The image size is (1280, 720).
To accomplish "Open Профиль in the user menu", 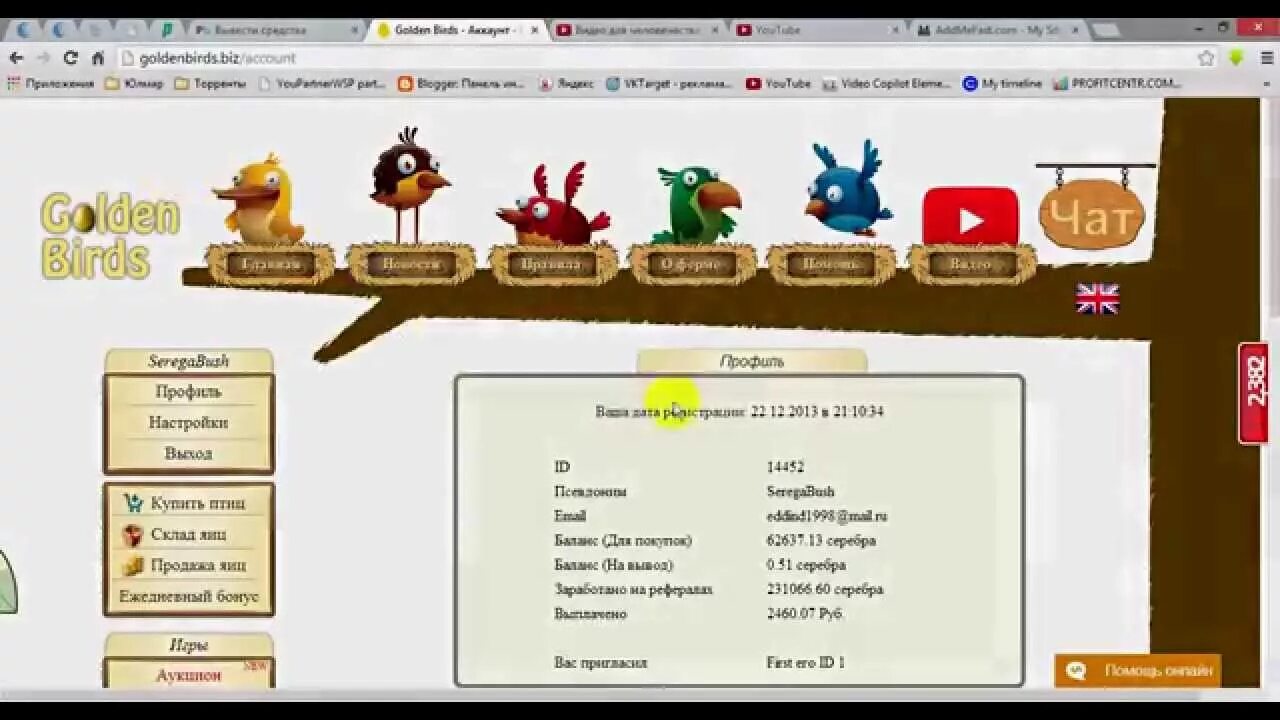I will 188,392.
